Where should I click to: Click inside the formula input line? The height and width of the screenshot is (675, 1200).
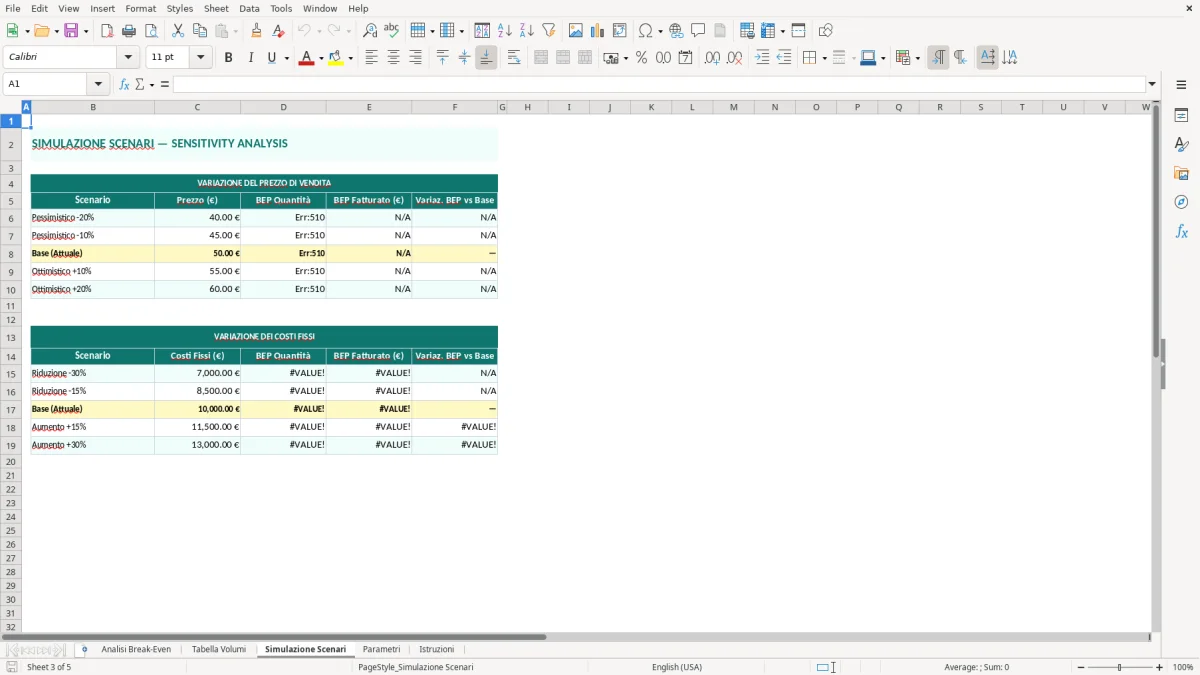click(x=659, y=84)
